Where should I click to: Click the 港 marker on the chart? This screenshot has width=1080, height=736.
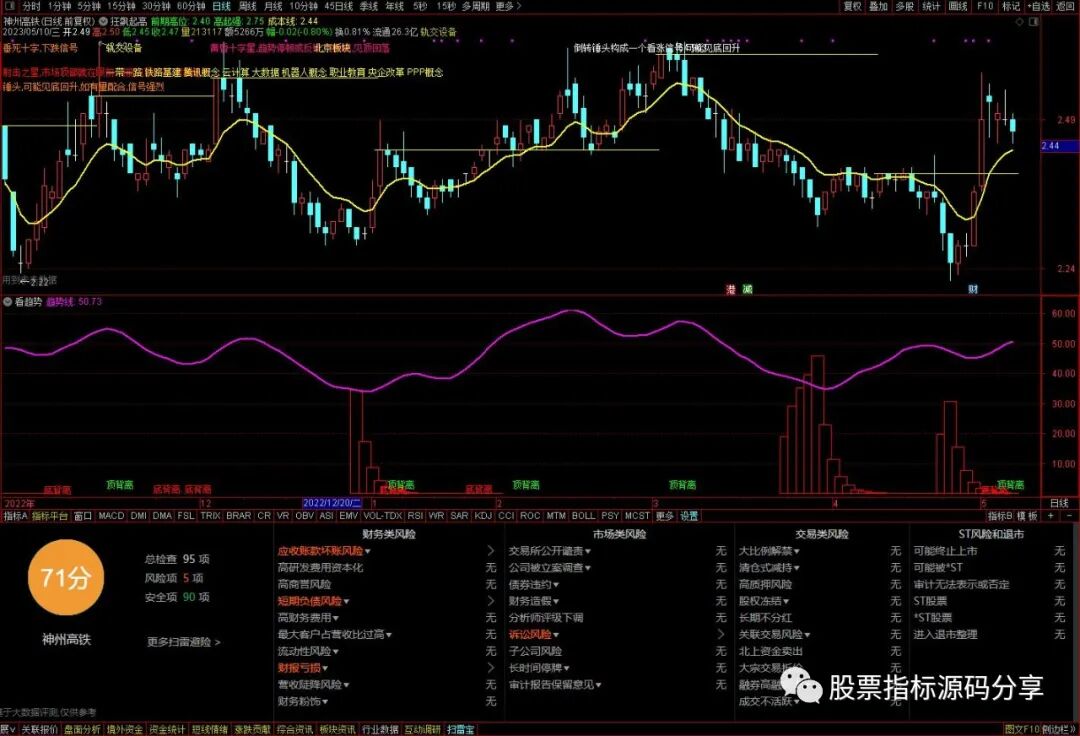(x=731, y=289)
